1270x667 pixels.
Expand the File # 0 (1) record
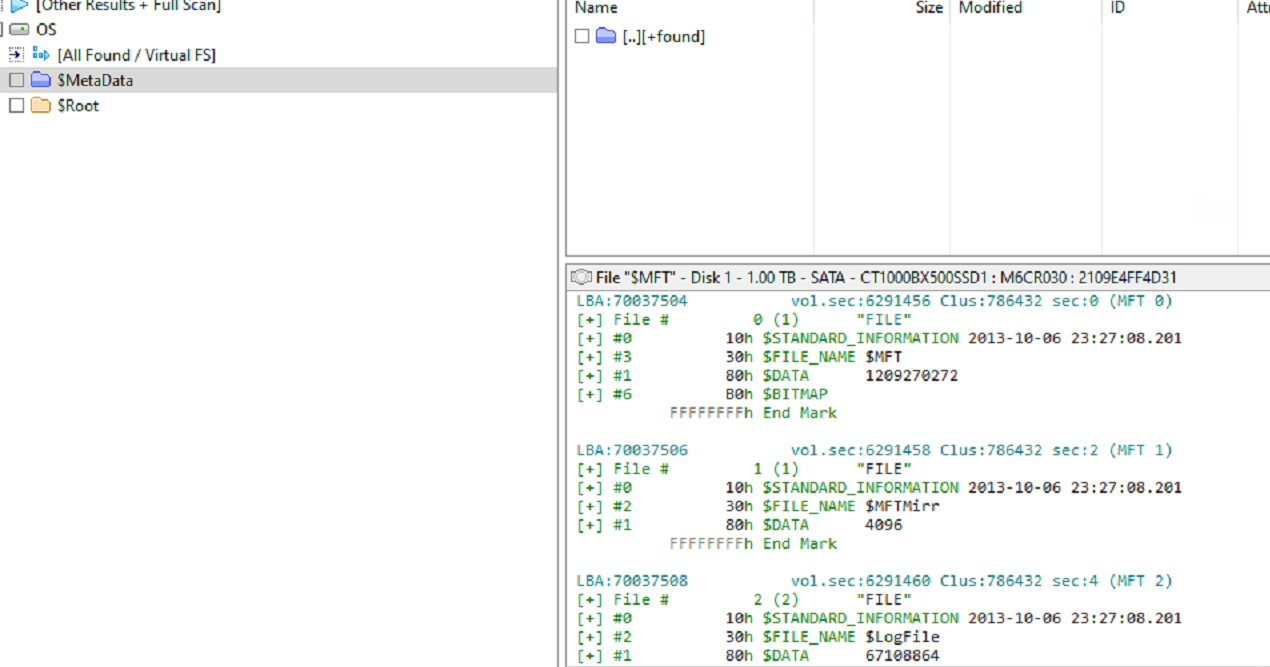coord(591,320)
